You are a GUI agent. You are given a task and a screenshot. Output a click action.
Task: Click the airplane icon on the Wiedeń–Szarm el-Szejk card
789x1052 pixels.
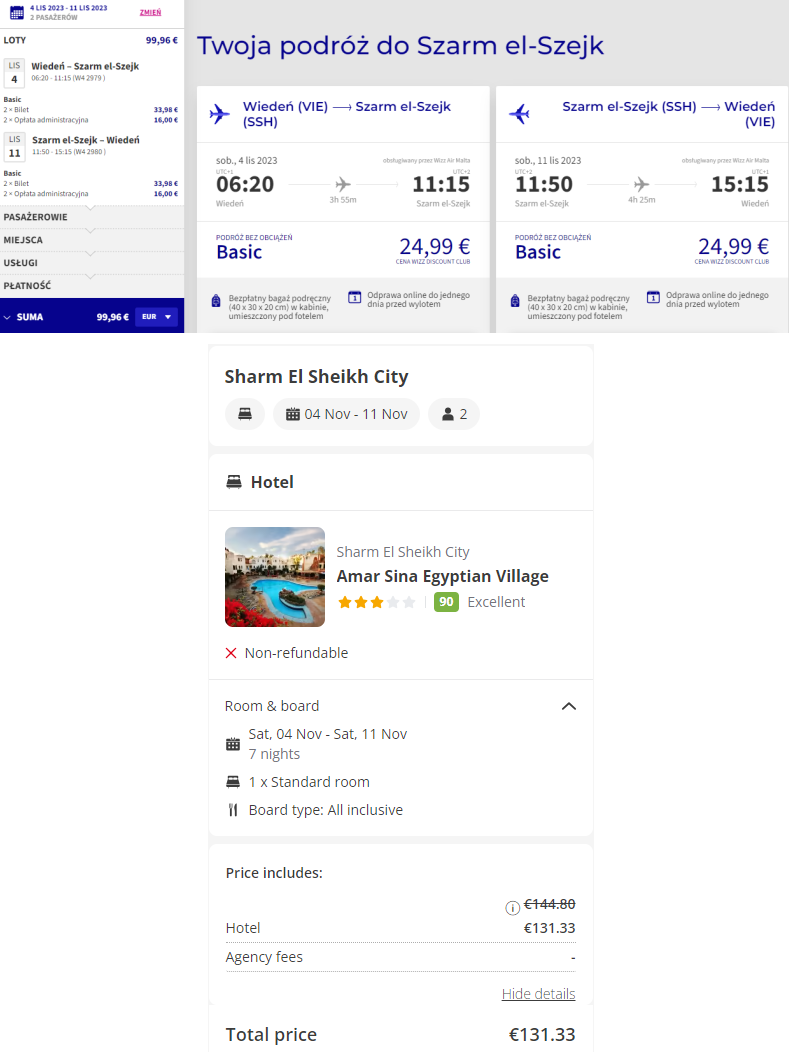coord(220,114)
